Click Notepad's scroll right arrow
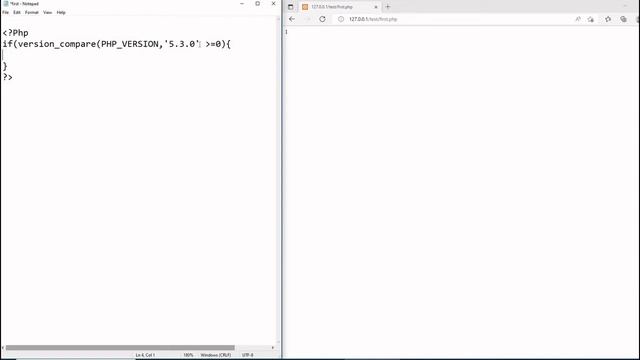 point(273,348)
